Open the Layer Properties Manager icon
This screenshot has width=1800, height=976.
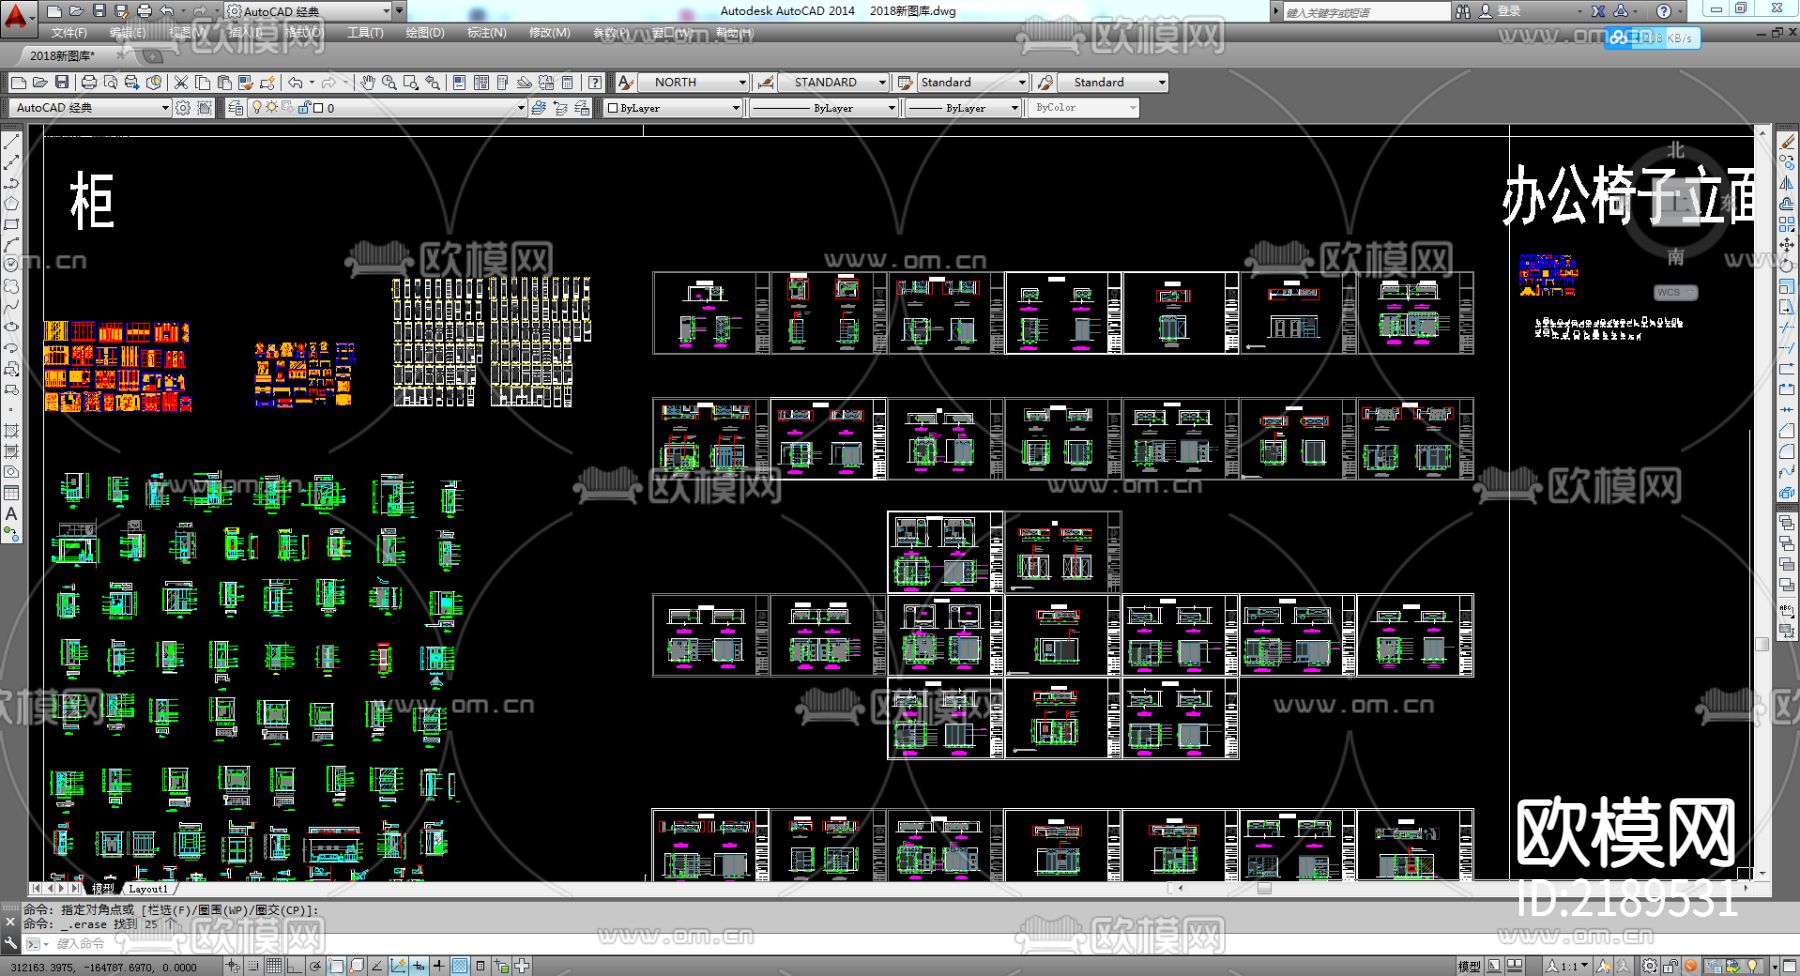point(235,108)
